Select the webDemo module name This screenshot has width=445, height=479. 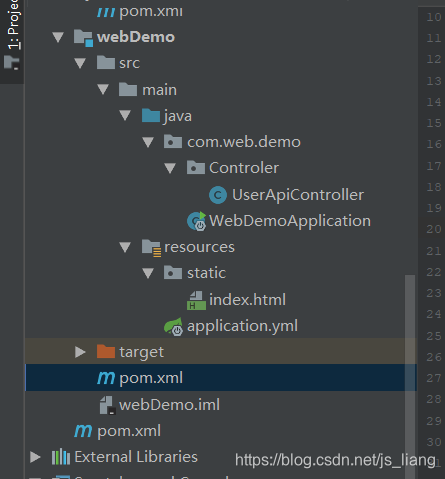tap(136, 37)
